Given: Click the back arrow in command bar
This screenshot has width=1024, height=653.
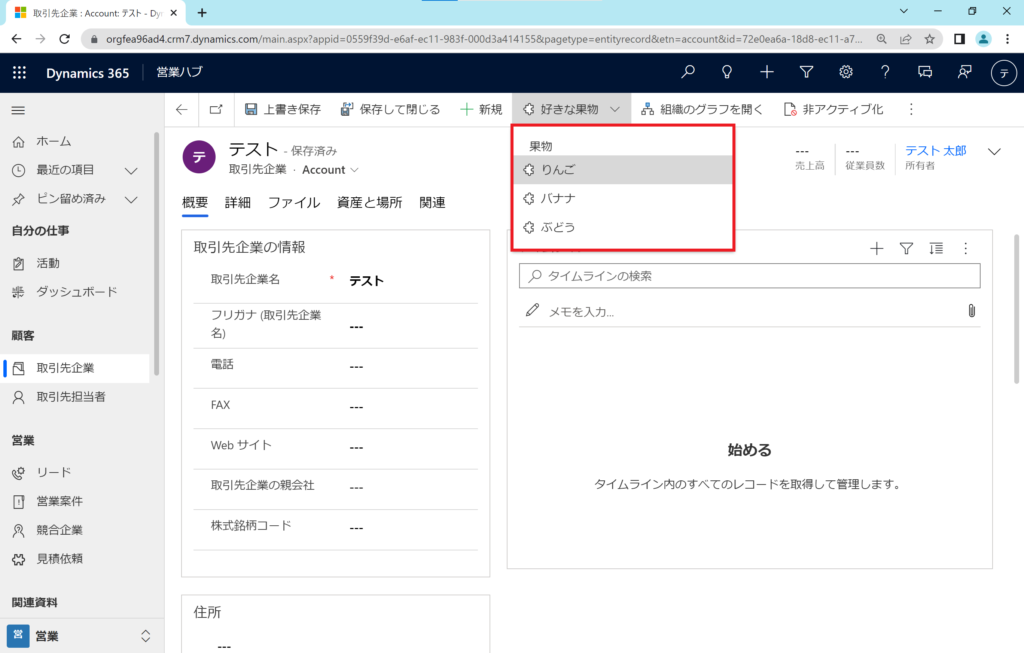Looking at the screenshot, I should point(181,109).
